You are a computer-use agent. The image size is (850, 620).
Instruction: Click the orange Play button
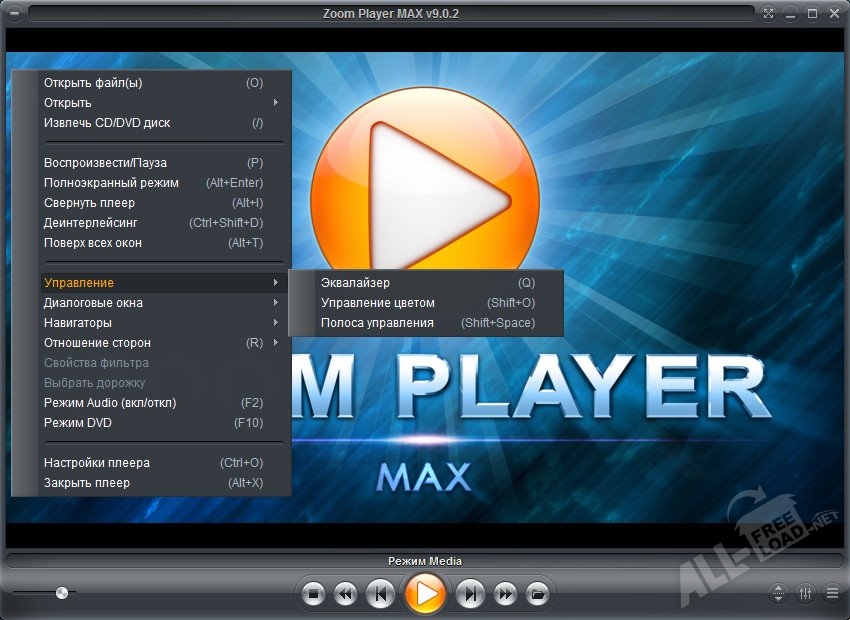[426, 594]
